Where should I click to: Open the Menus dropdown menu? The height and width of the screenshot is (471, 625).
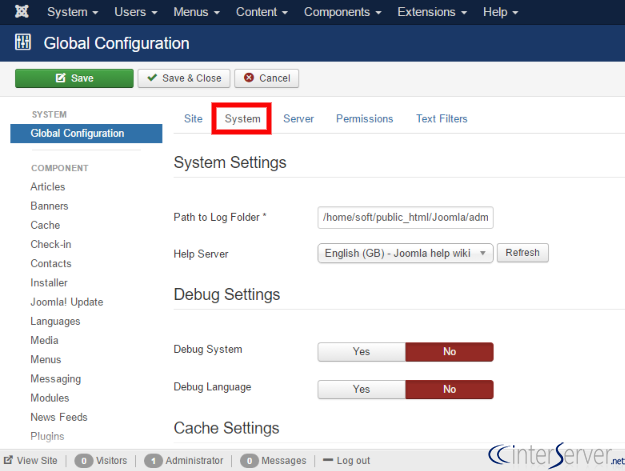coord(197,12)
